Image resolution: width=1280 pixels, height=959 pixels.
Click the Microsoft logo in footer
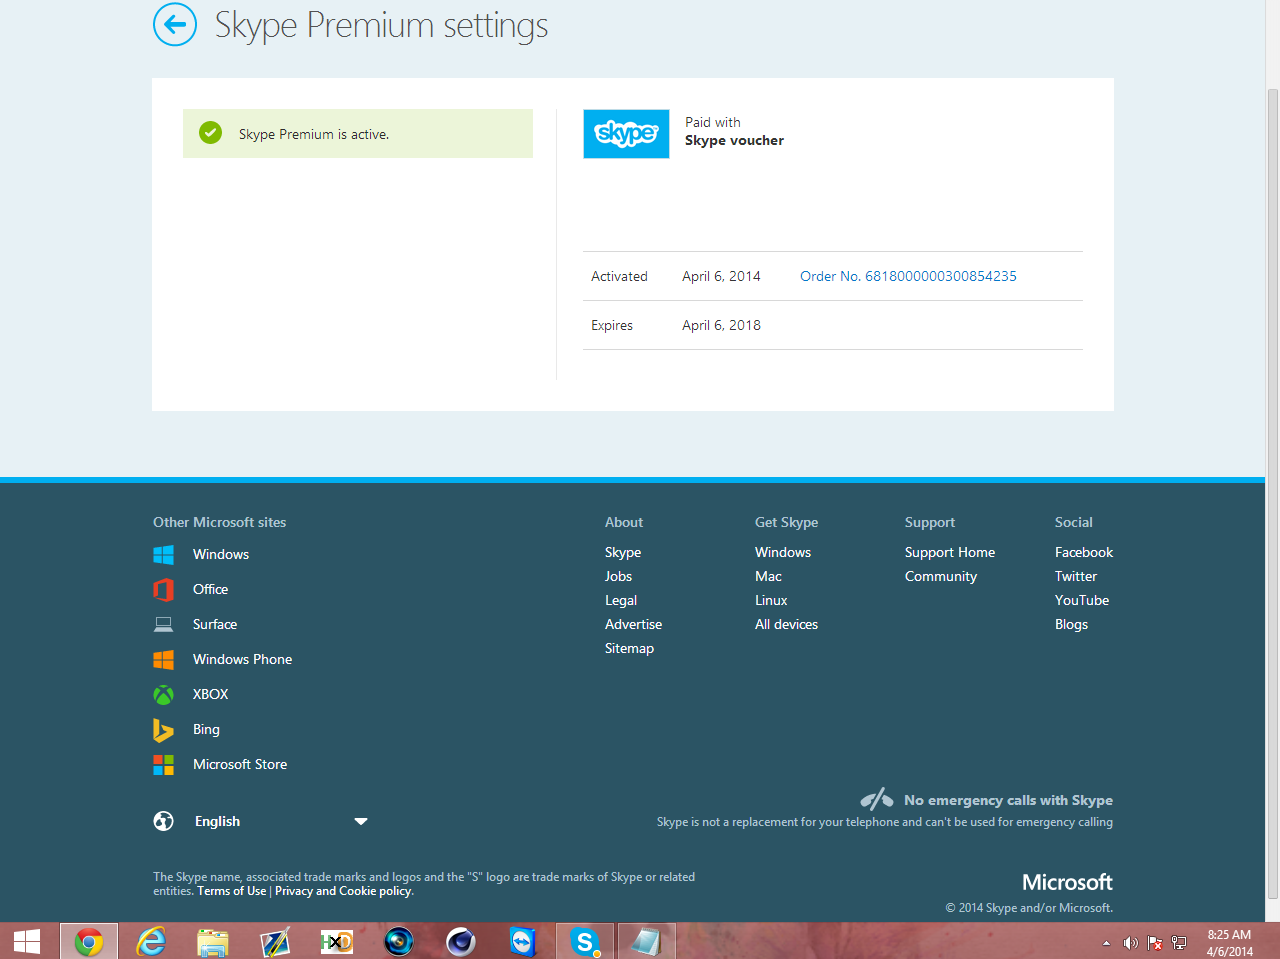[1067, 882]
